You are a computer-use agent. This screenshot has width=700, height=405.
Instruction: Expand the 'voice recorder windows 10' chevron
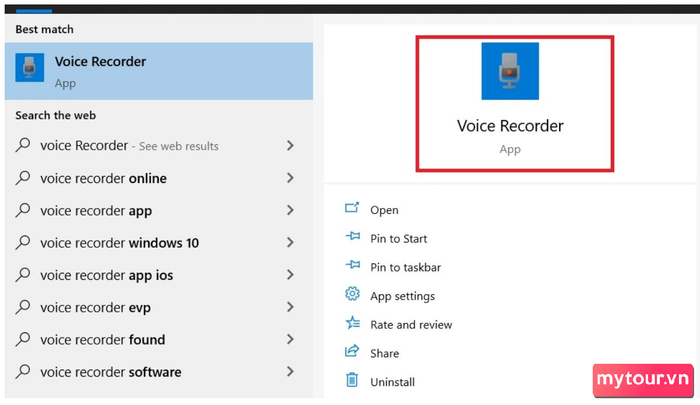click(x=290, y=242)
